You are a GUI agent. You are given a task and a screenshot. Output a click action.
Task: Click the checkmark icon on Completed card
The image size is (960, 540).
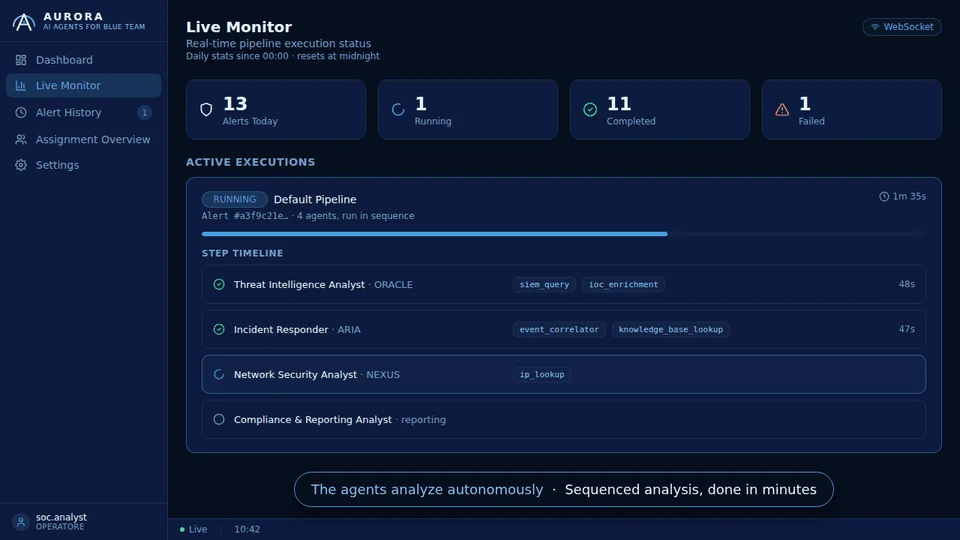point(590,110)
